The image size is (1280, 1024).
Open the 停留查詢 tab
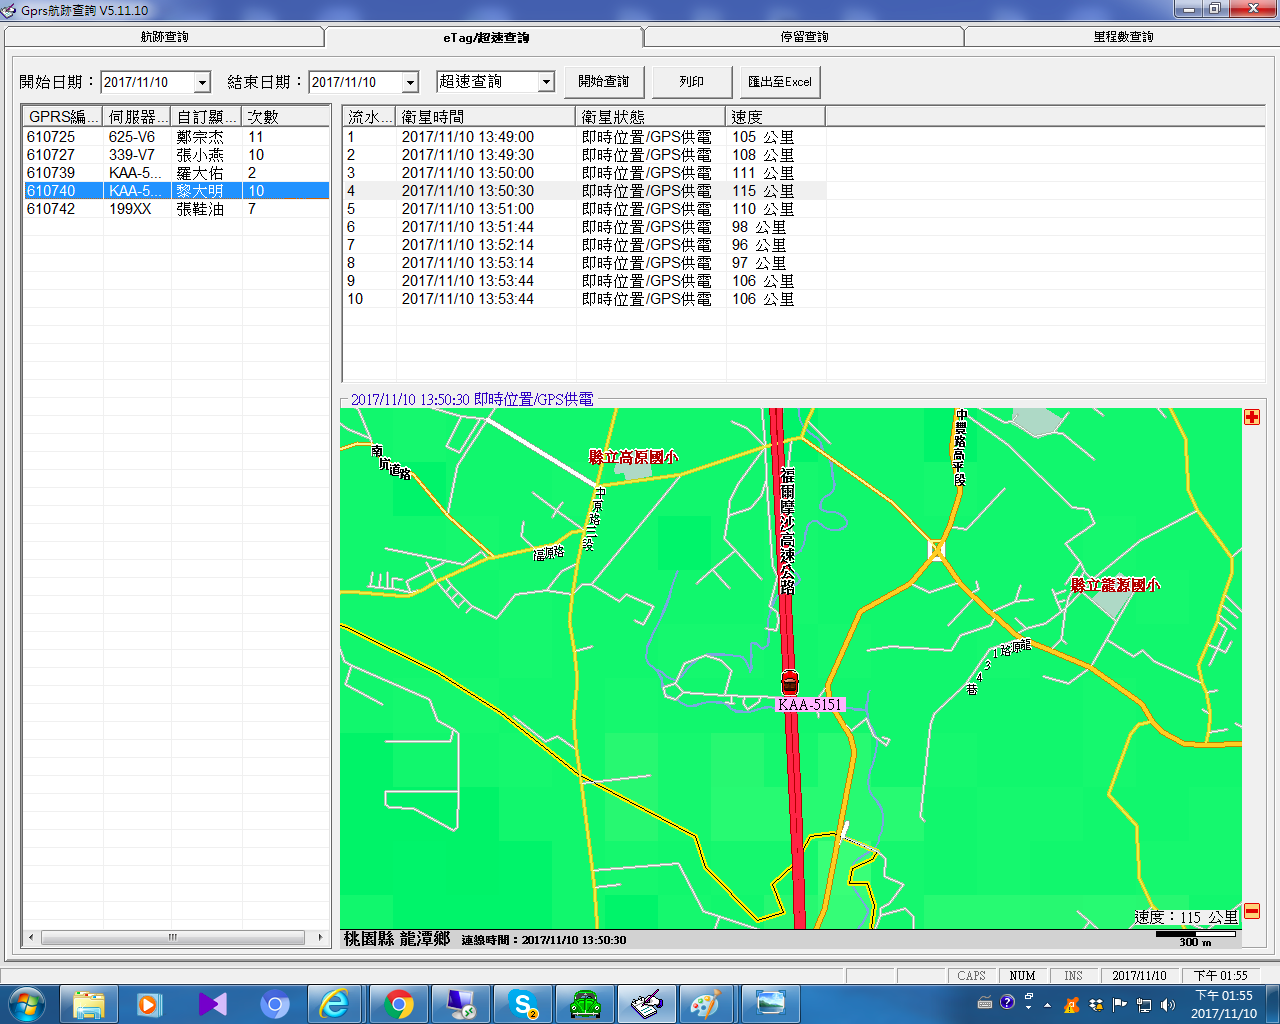coord(804,37)
